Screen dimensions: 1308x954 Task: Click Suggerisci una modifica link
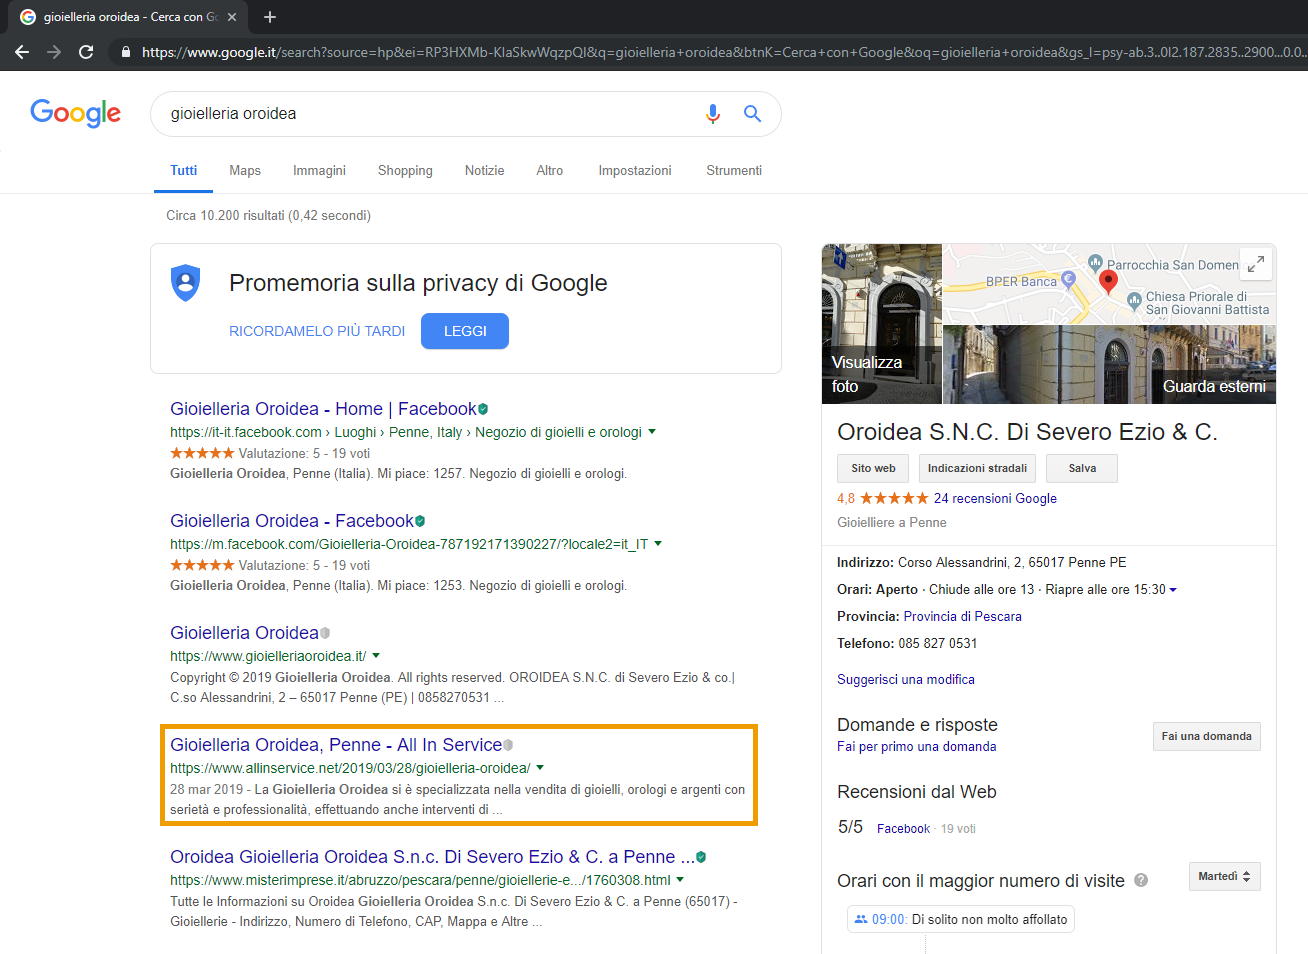click(x=906, y=679)
